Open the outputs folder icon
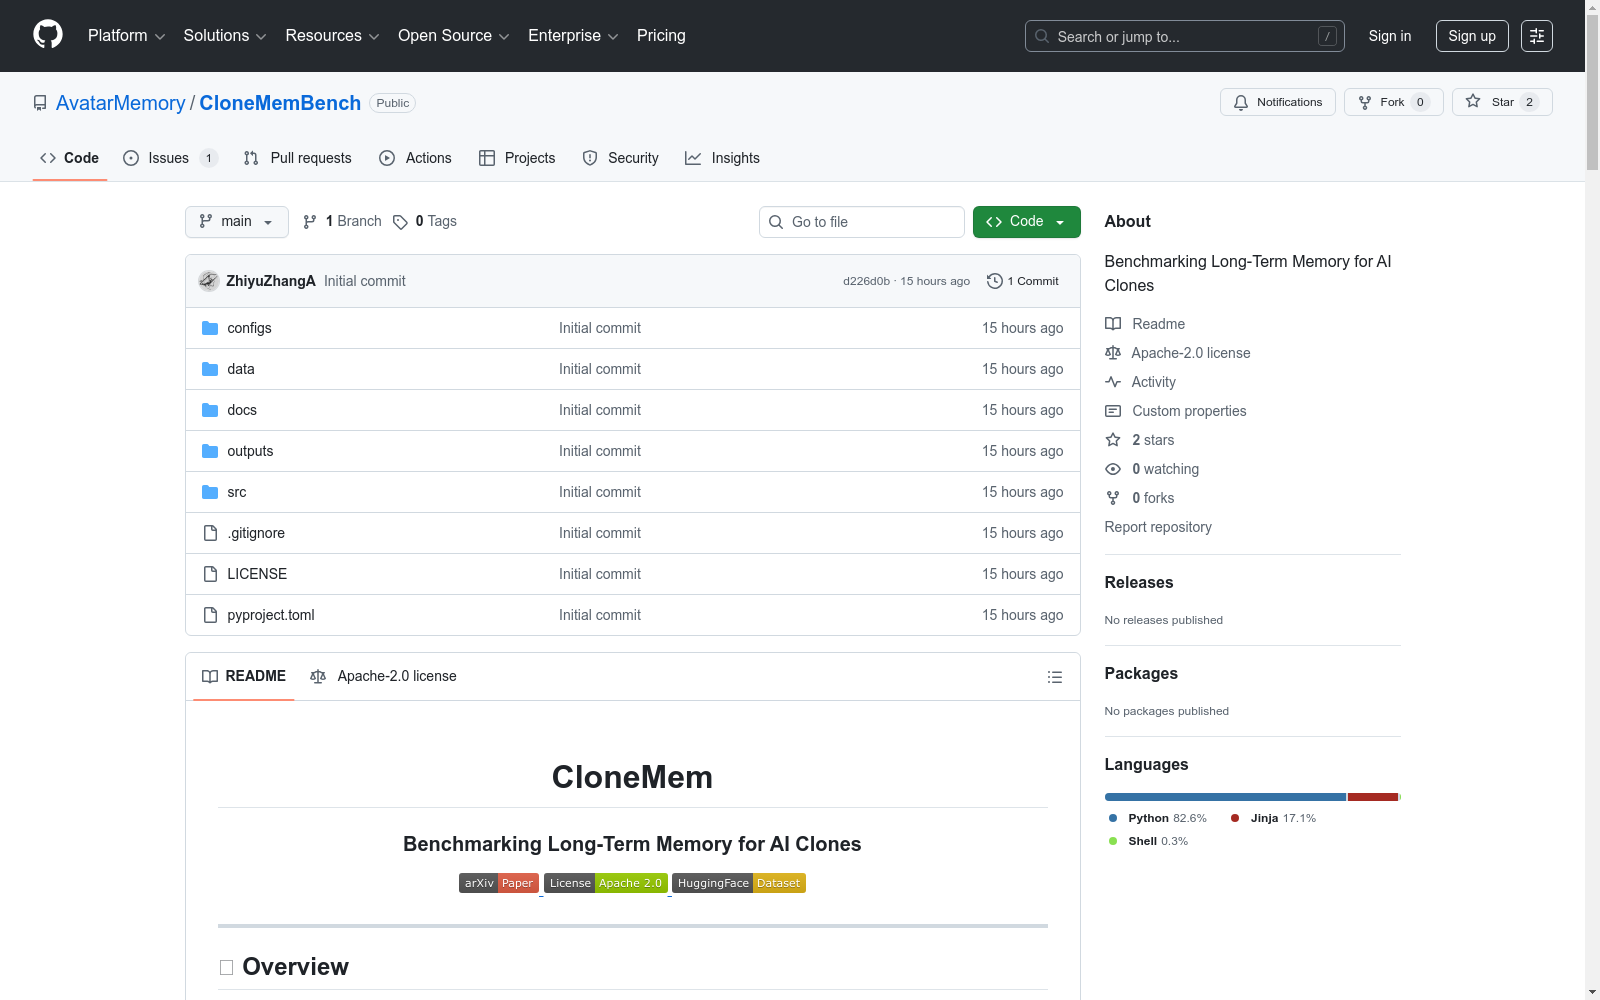Image resolution: width=1600 pixels, height=1000 pixels. coord(210,451)
